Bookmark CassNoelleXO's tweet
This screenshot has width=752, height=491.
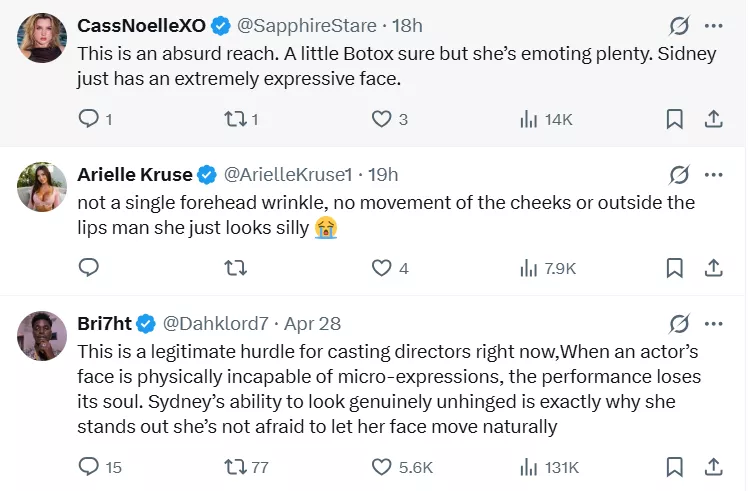click(675, 119)
